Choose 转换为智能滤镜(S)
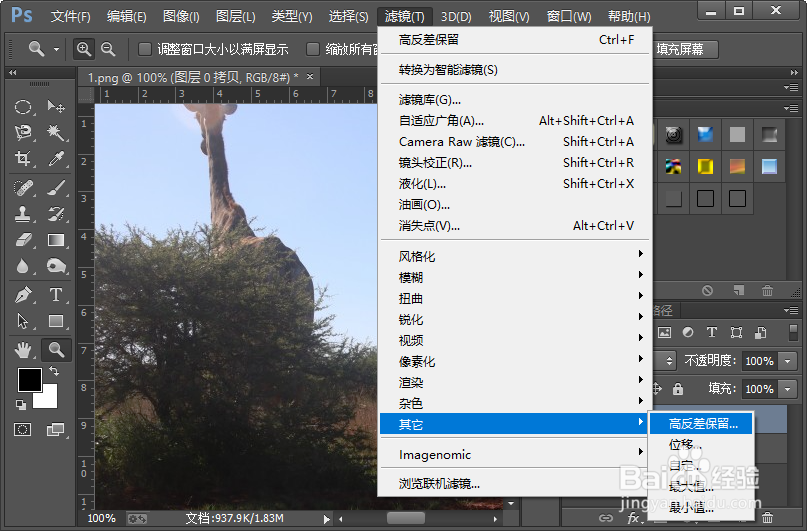Image resolution: width=807 pixels, height=531 pixels. 514,69
